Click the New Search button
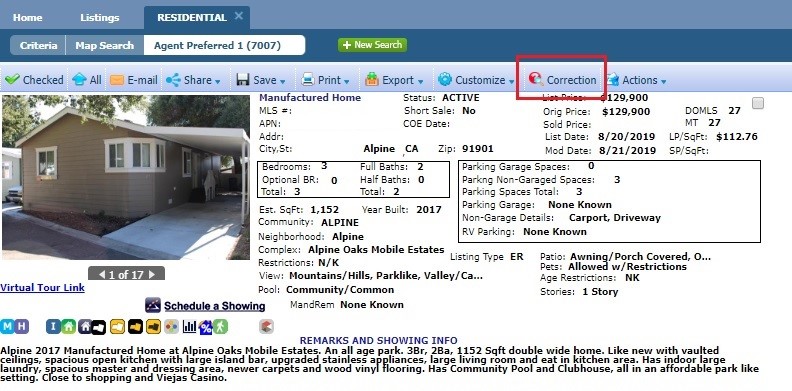The height and width of the screenshot is (391, 792). [x=372, y=44]
